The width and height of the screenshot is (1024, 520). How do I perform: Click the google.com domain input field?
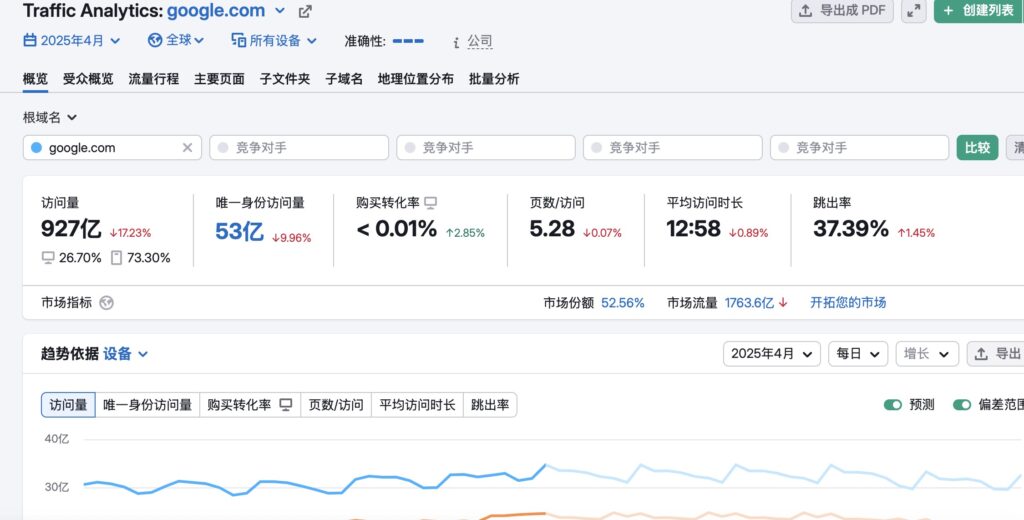tap(112, 148)
